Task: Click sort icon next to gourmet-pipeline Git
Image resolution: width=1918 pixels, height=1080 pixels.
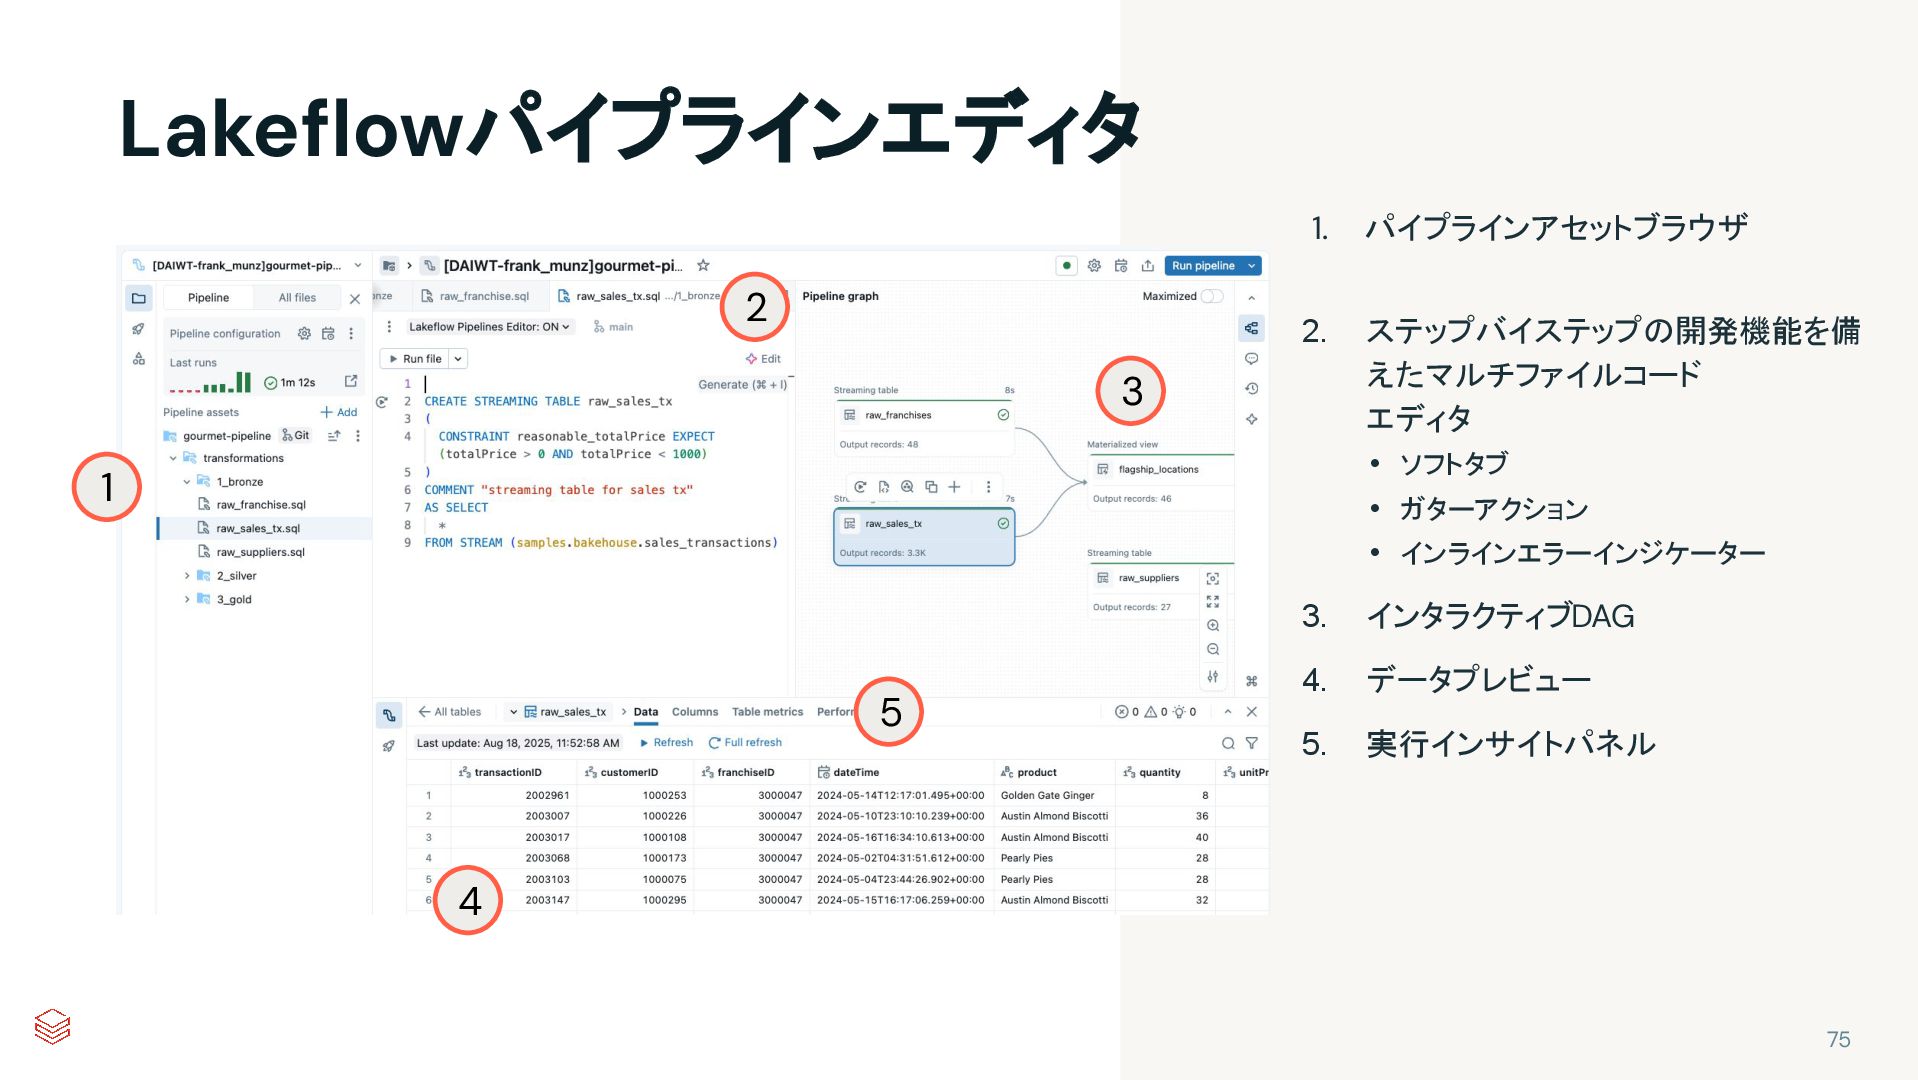Action: pos(334,436)
